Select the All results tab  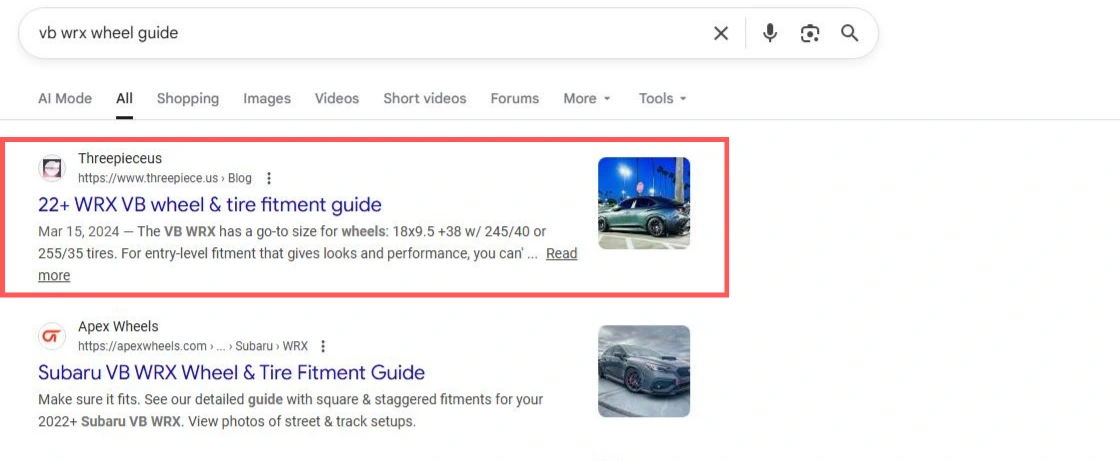point(124,99)
